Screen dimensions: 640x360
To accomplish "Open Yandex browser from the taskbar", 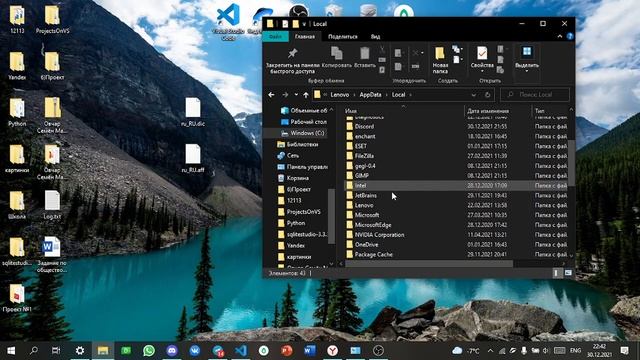I will click(332, 351).
